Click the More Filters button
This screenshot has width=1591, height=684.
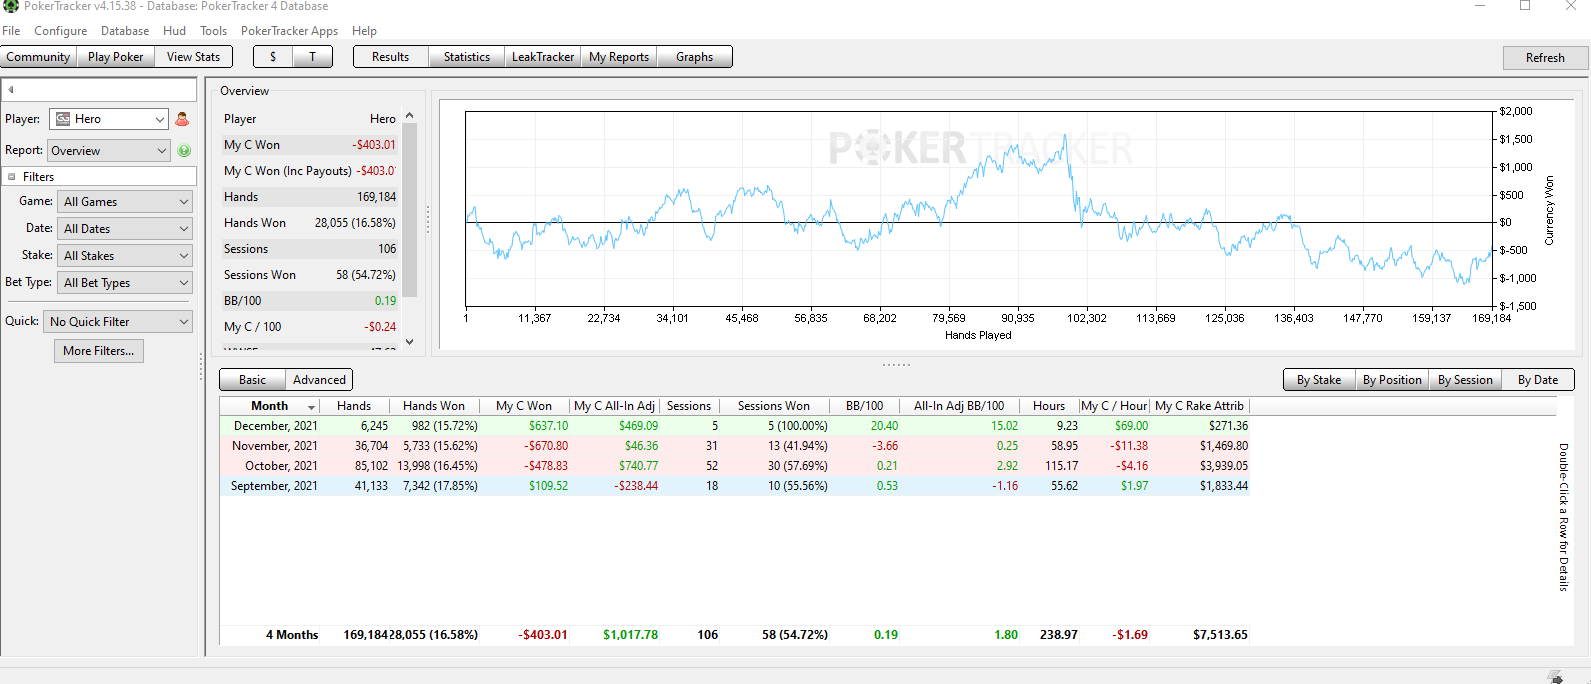pyautogui.click(x=99, y=351)
